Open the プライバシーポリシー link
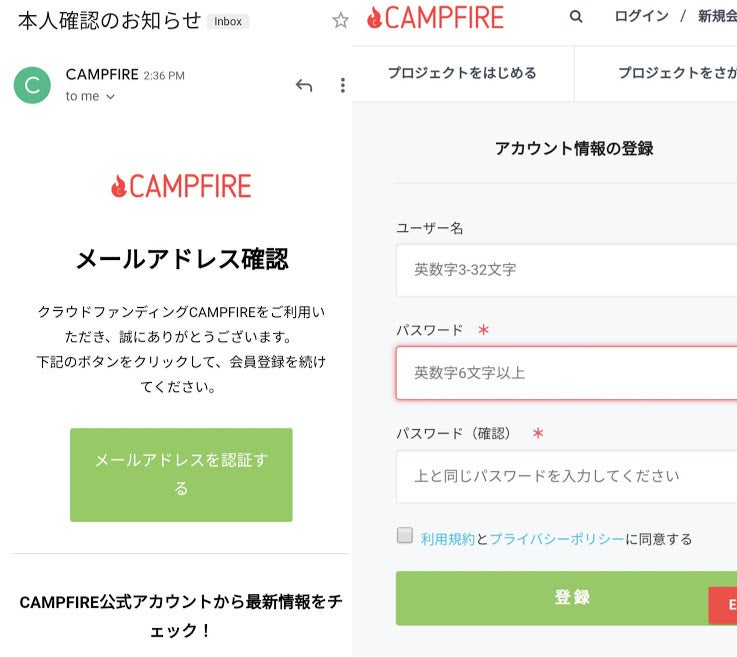The width and height of the screenshot is (737, 657). point(557,539)
